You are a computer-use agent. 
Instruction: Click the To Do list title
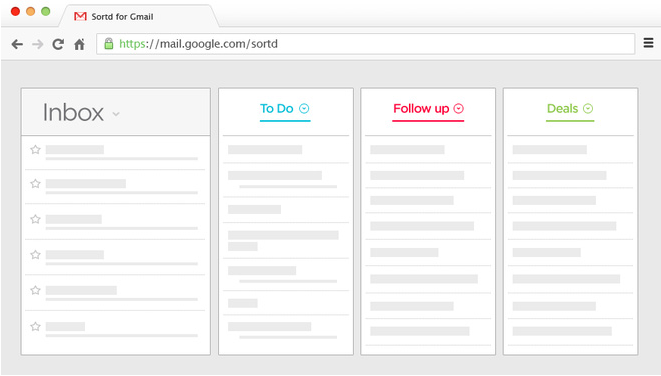pos(277,109)
